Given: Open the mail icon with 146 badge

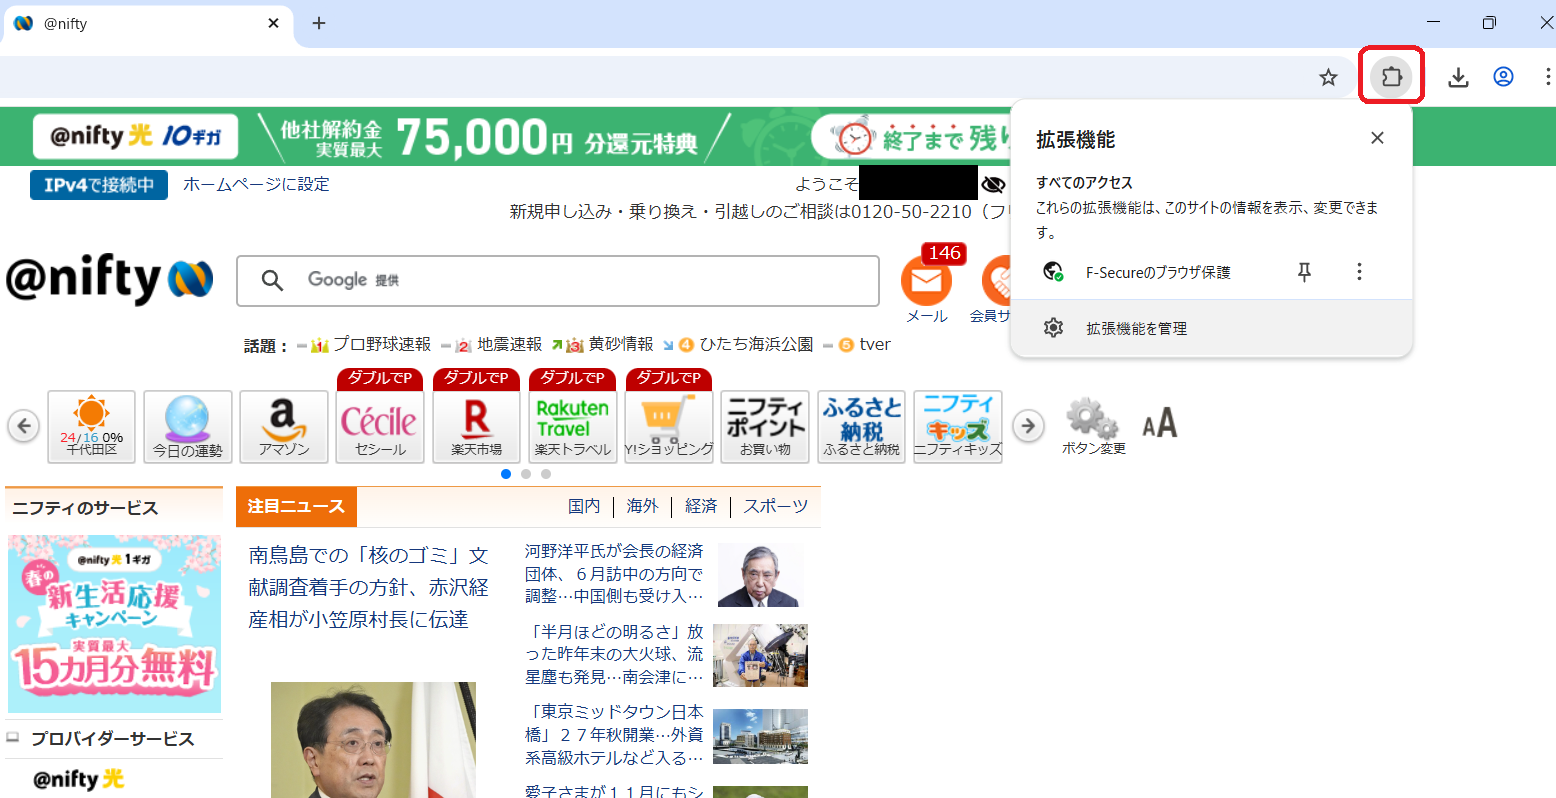Looking at the screenshot, I should (x=926, y=283).
